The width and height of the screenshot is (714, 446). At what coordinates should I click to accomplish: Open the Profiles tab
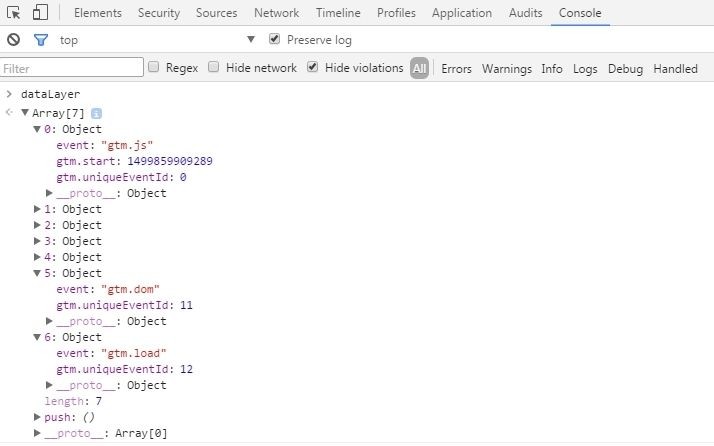pos(396,13)
